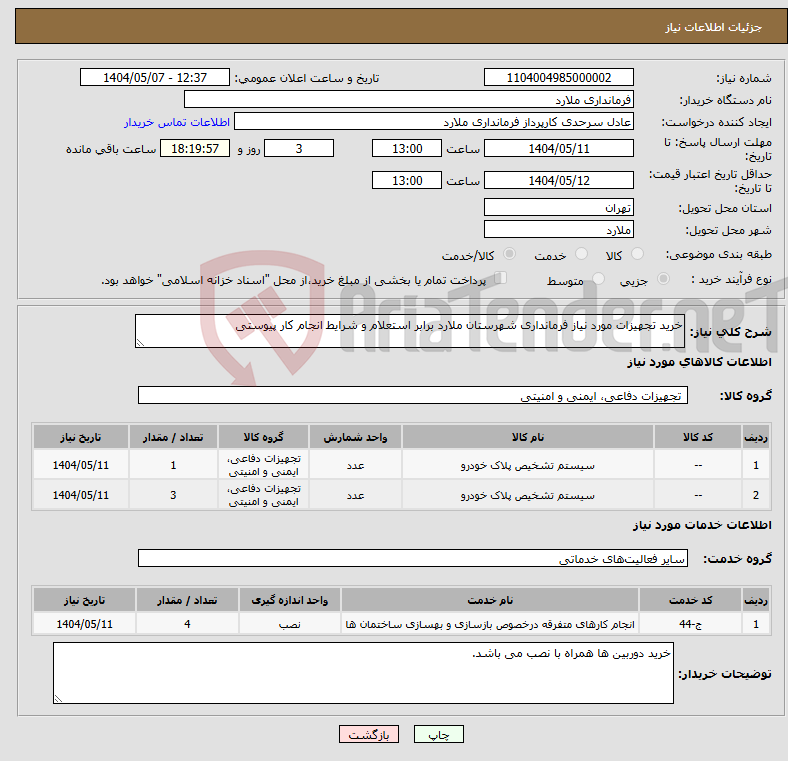The image size is (788, 761).
Task: Click the unit cell عدد in goods row 2
Action: pos(355,495)
